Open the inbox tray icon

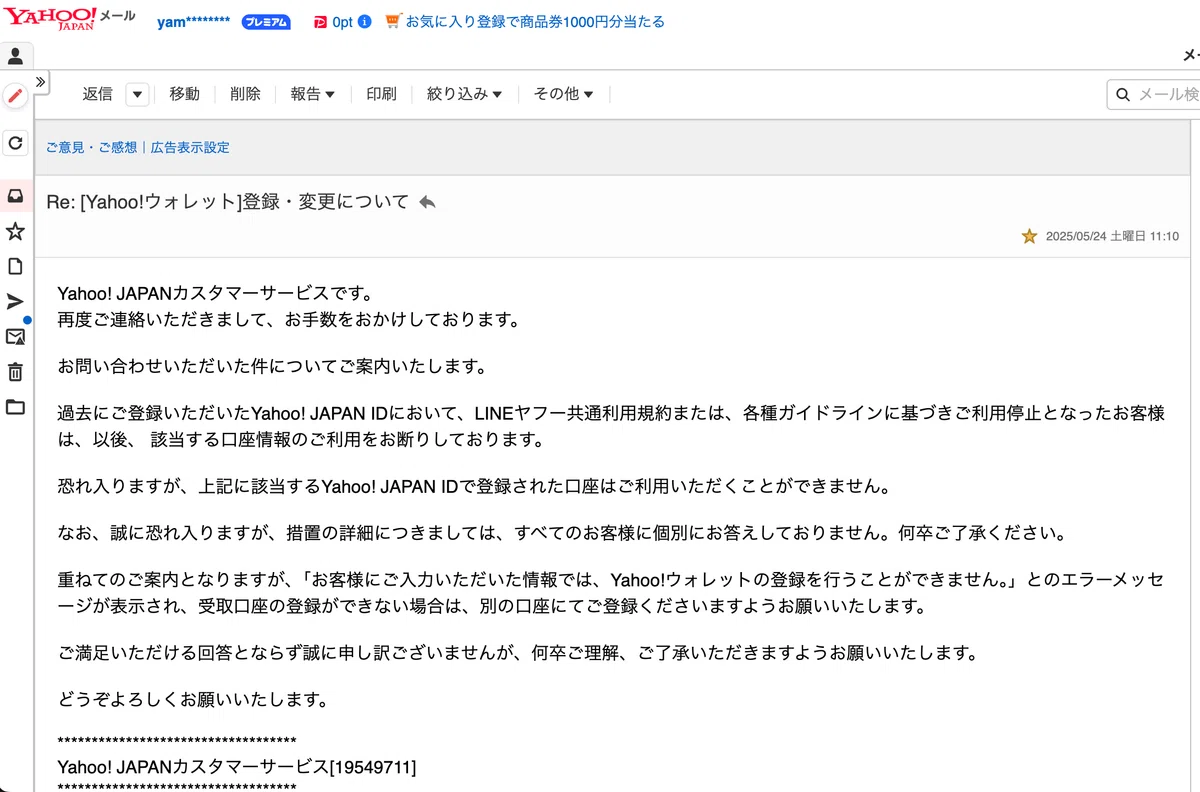click(x=15, y=196)
